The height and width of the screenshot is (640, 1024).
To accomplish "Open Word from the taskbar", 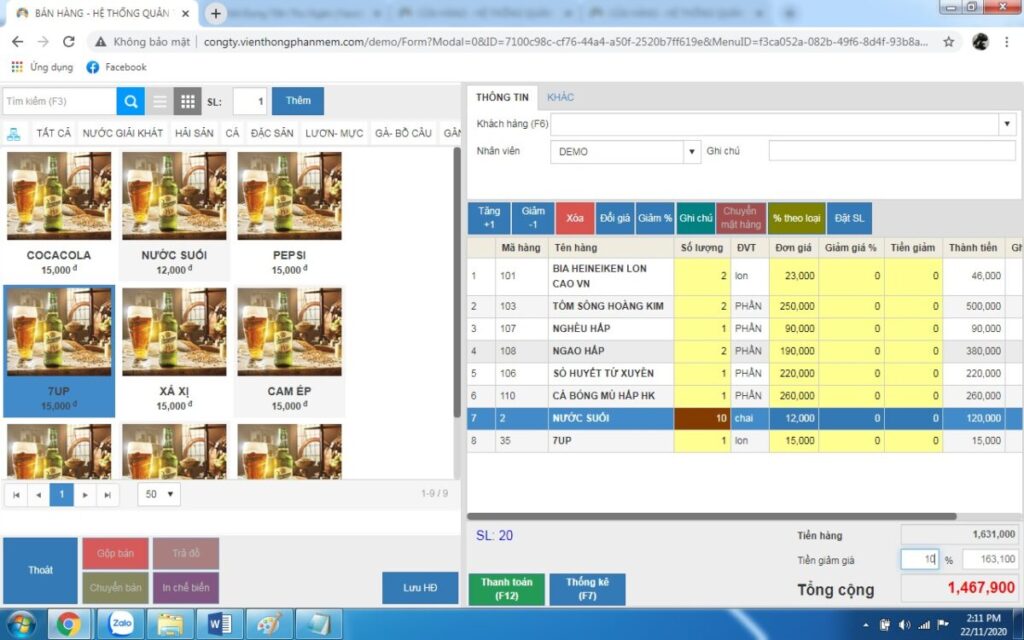I will [219, 624].
